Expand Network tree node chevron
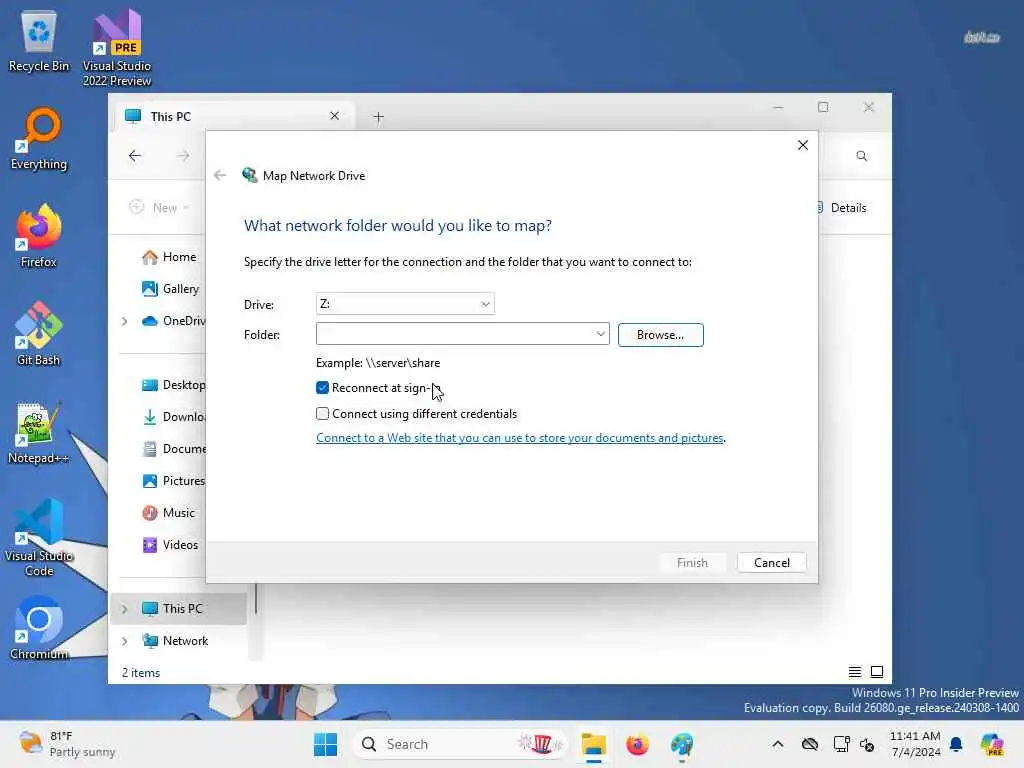Viewport: 1024px width, 768px height. (124, 641)
